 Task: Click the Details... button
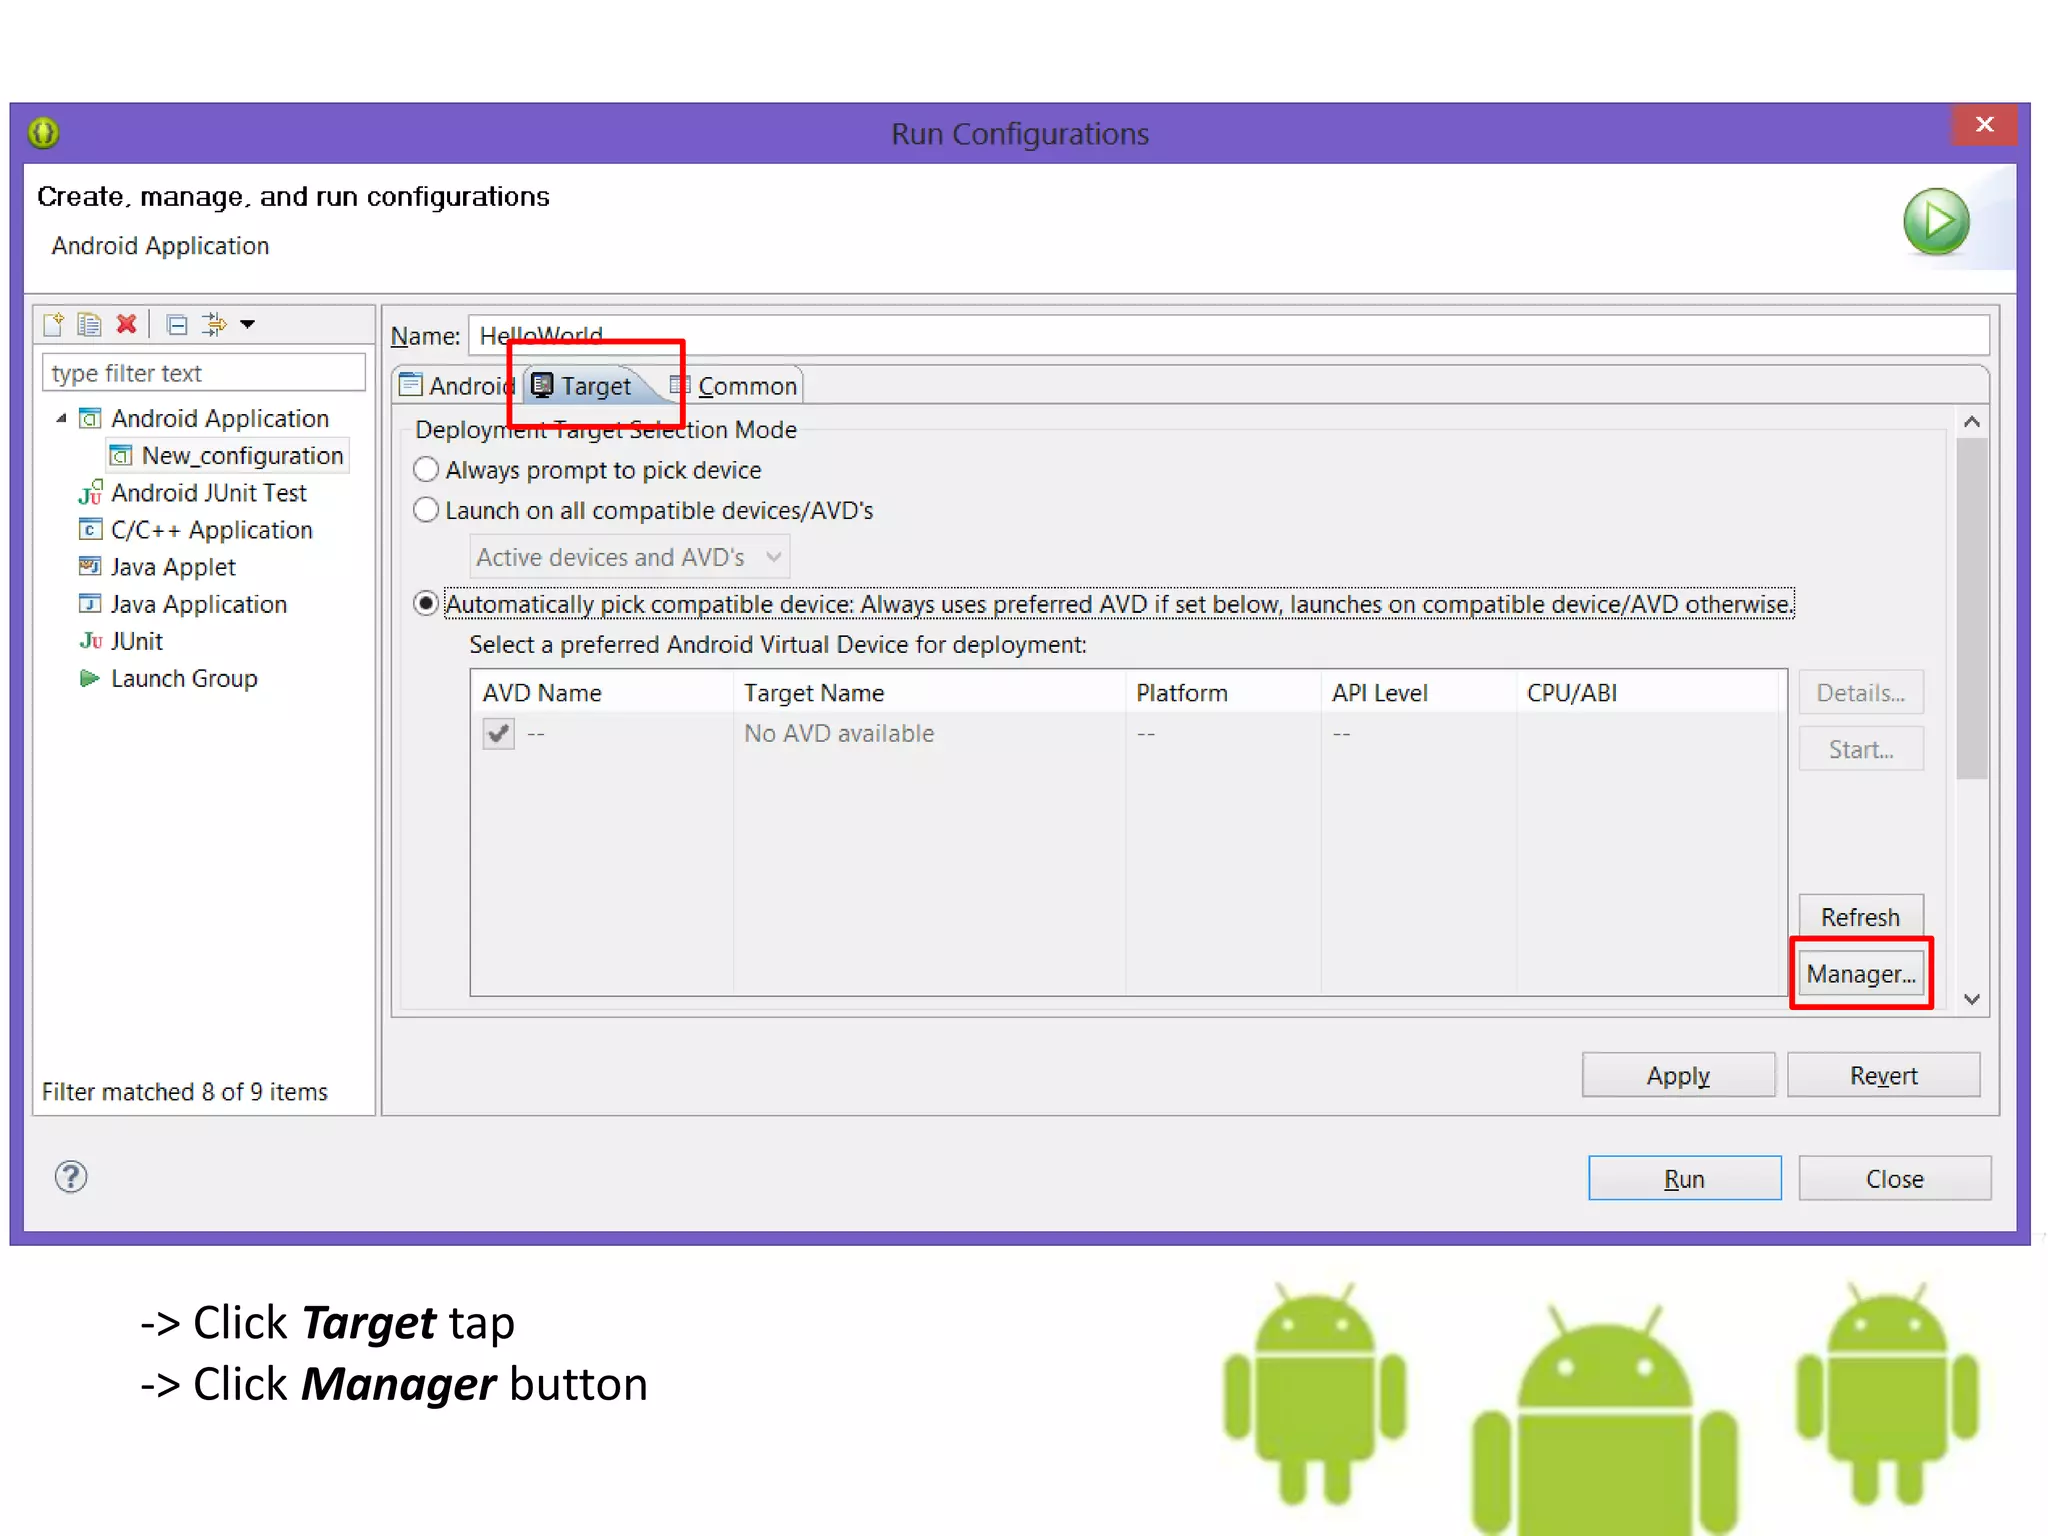pyautogui.click(x=1861, y=693)
